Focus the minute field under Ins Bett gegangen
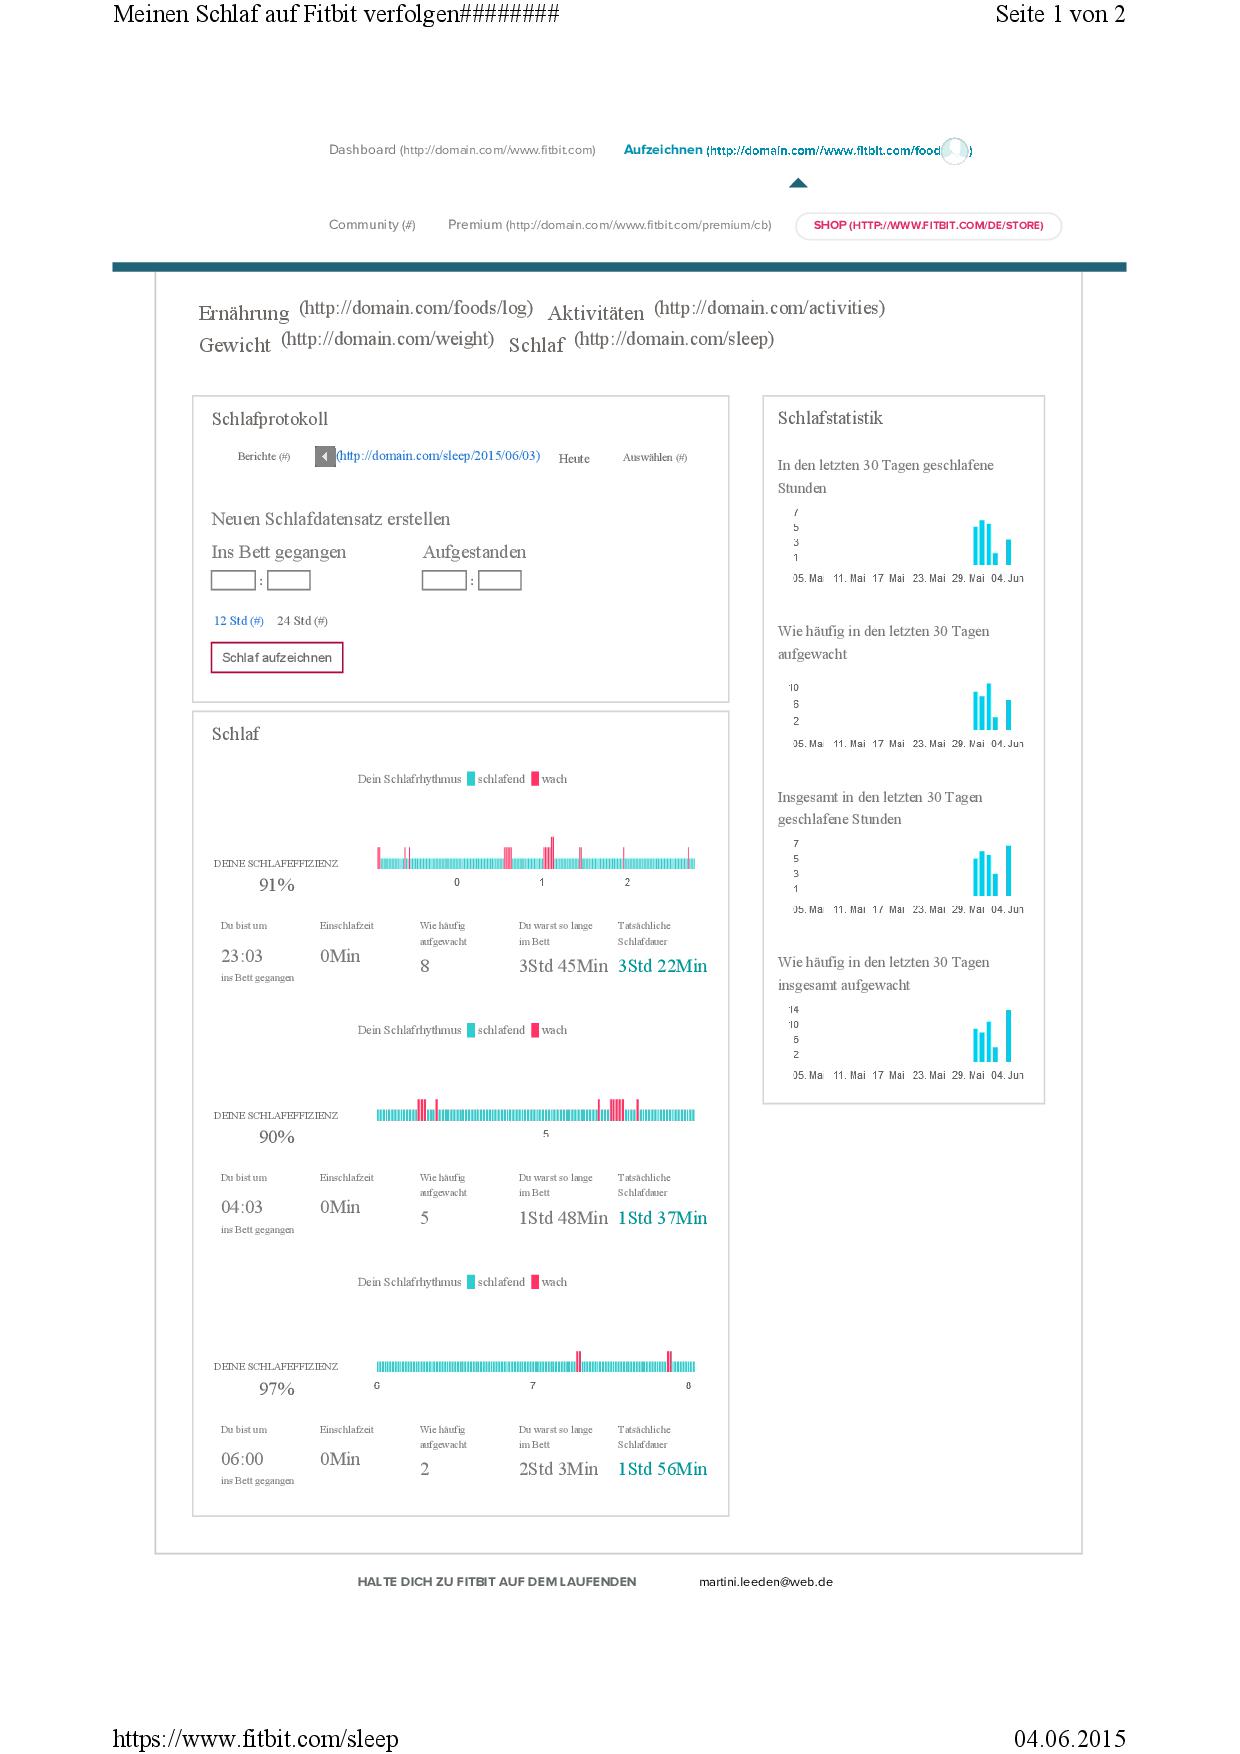Image resolution: width=1240 pixels, height=1754 pixels. click(x=289, y=580)
